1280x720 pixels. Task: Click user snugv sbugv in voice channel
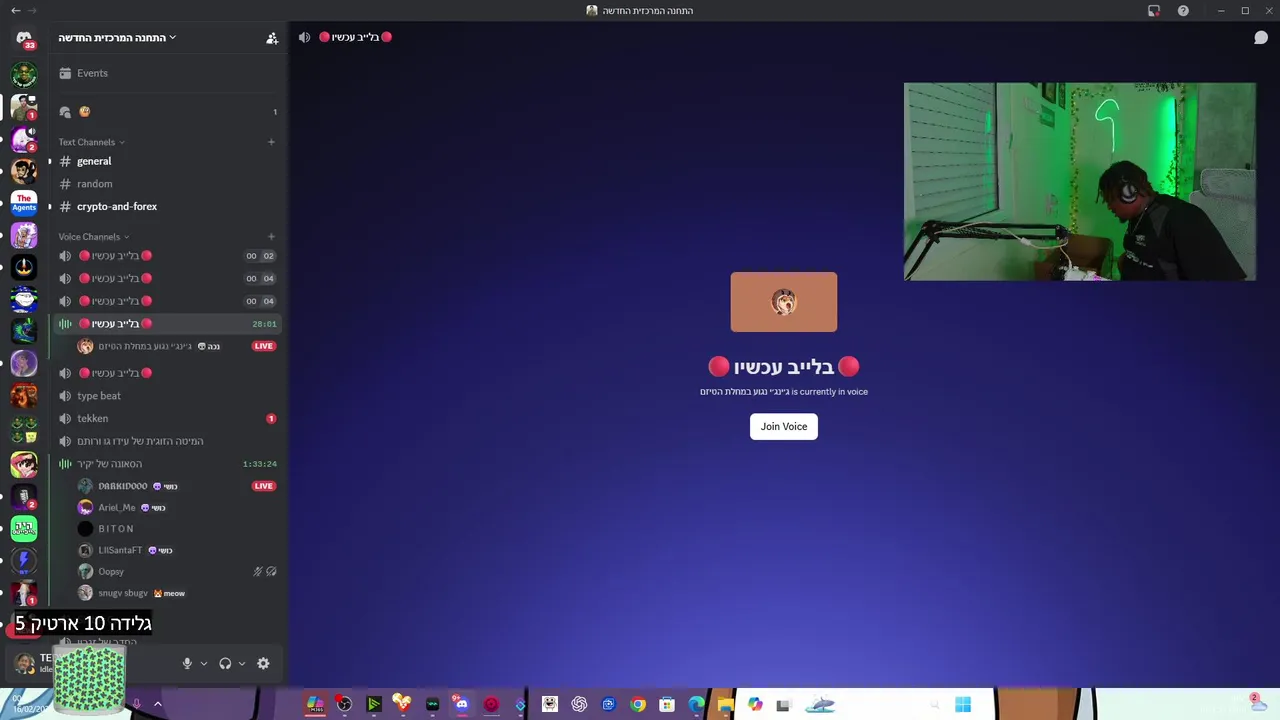tap(179, 594)
